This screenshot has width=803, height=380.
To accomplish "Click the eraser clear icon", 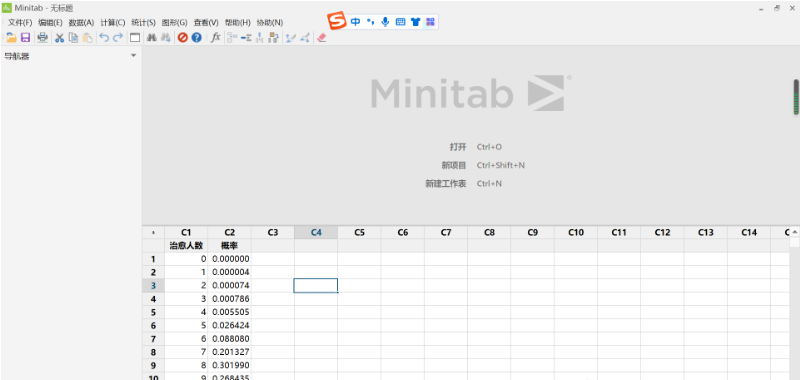I will (x=322, y=37).
